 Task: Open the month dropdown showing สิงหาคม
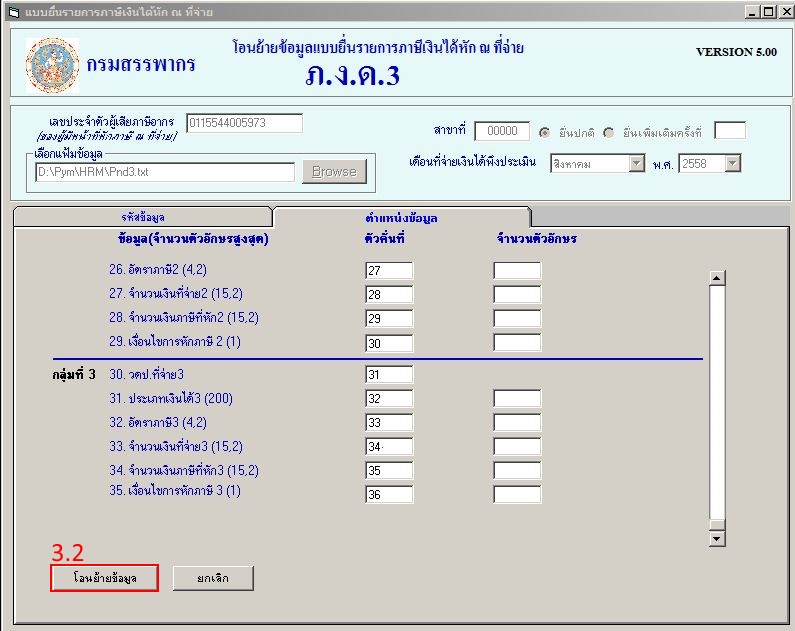point(636,164)
